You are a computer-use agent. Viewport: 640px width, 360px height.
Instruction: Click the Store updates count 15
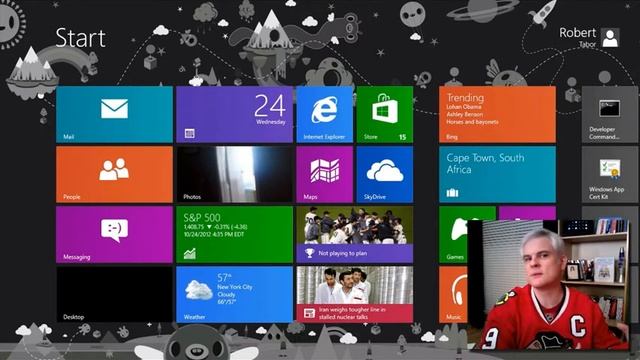[x=402, y=137]
